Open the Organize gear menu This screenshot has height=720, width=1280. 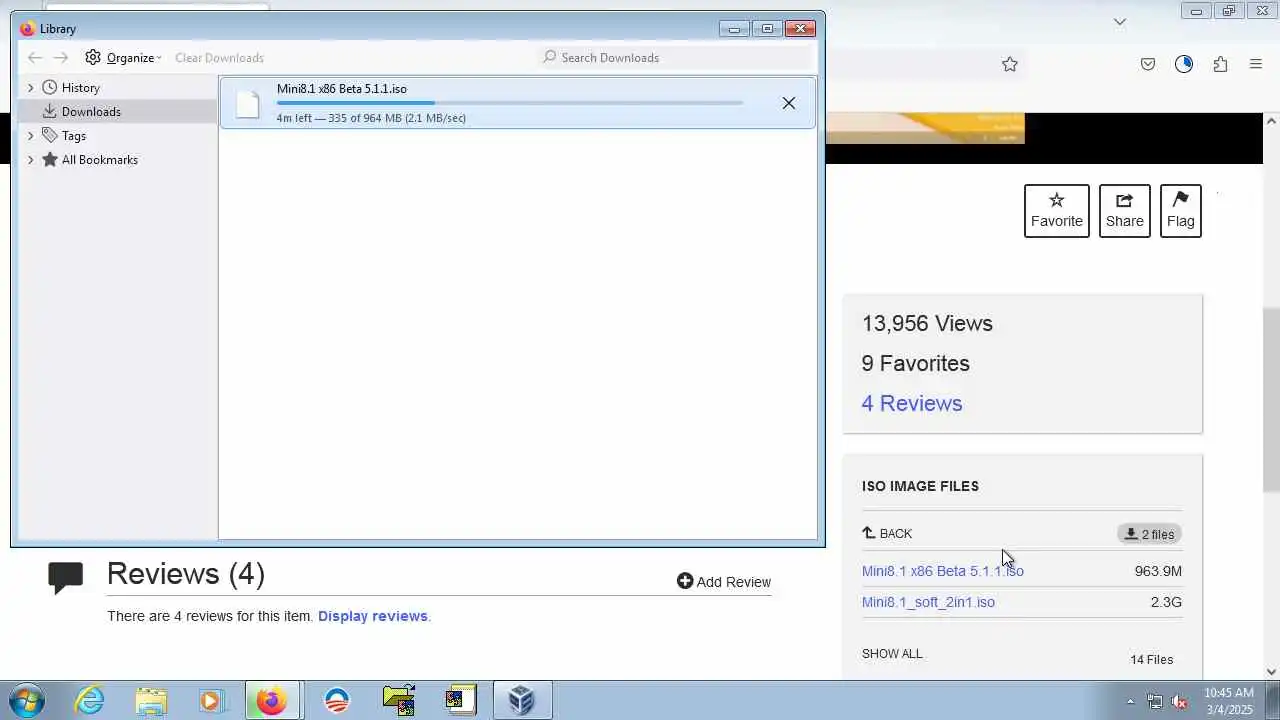click(x=123, y=58)
